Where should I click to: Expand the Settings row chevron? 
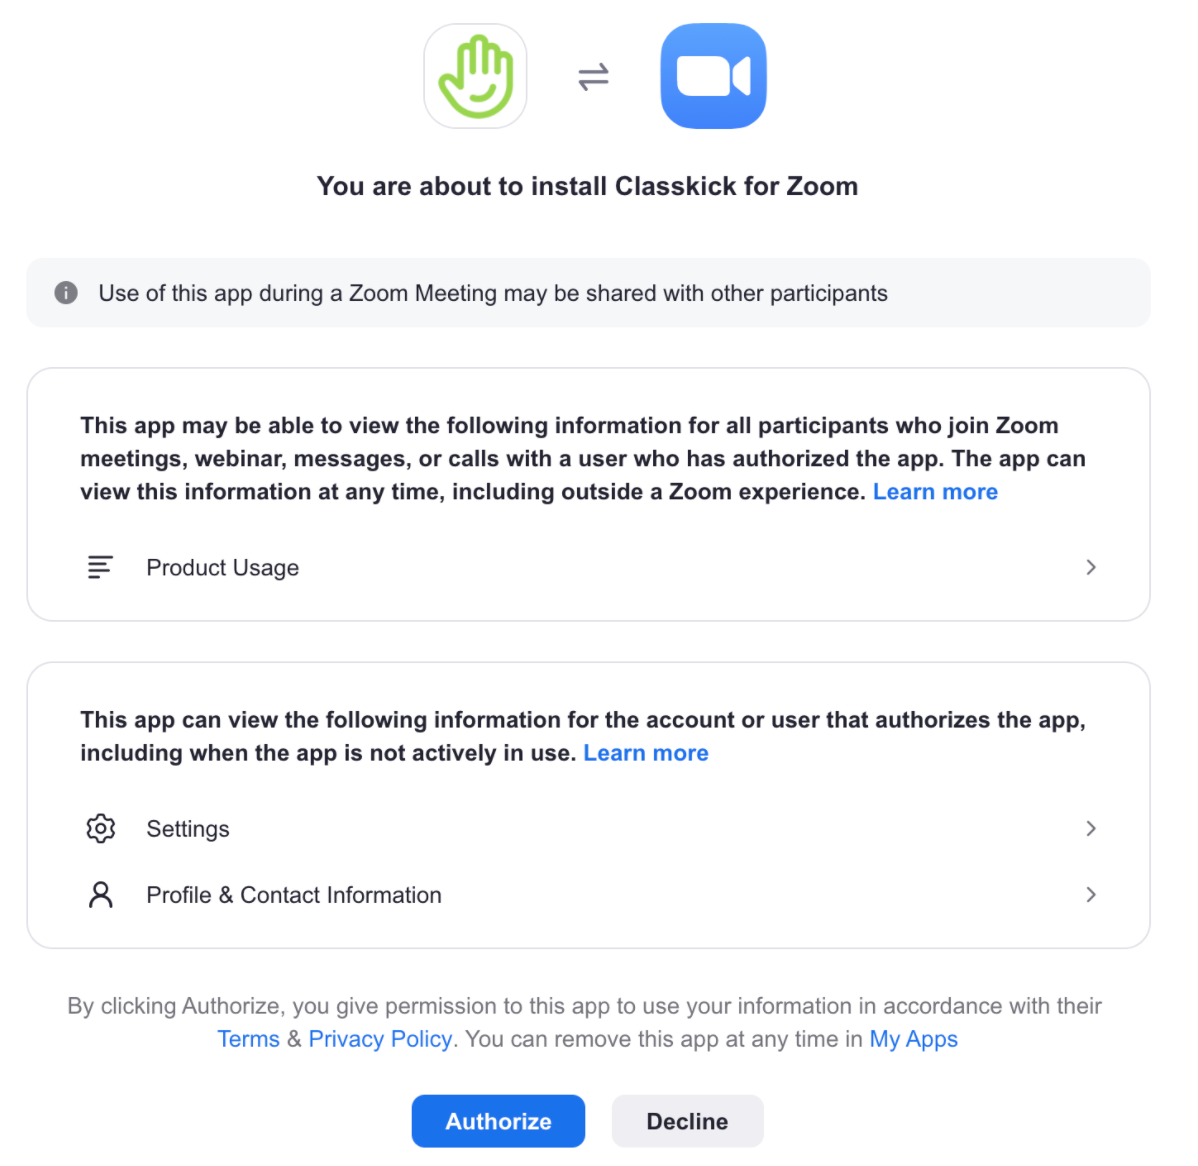1091,828
